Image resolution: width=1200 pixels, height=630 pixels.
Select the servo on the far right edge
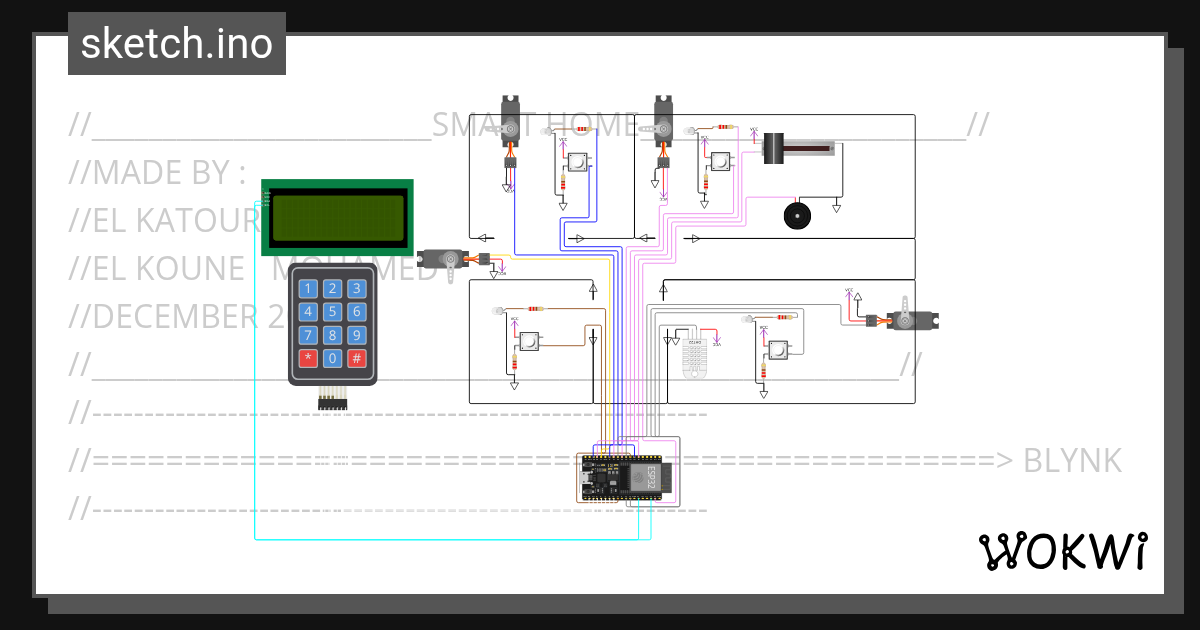point(915,318)
